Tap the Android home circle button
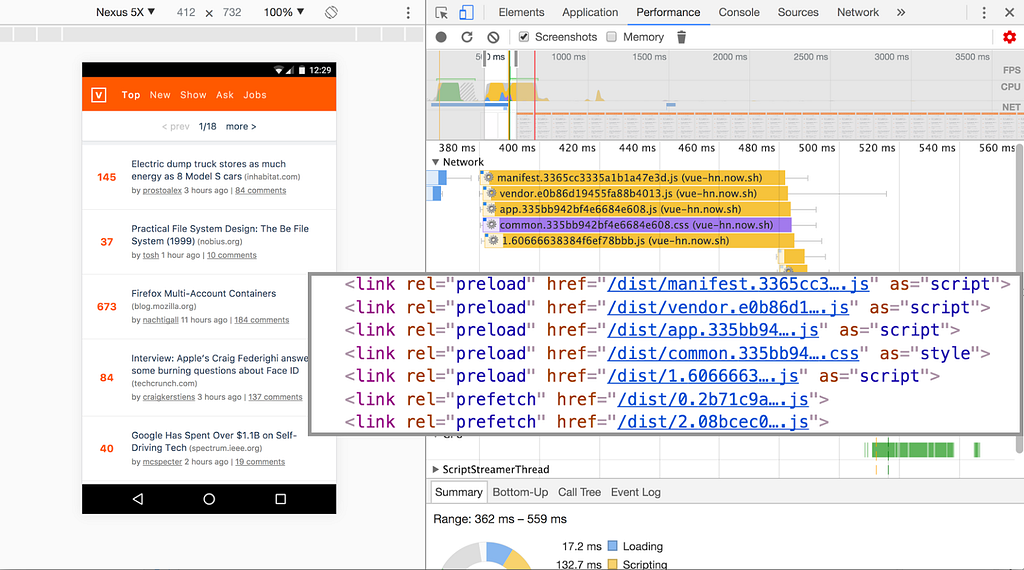Viewport: 1024px width, 570px height. click(209, 499)
